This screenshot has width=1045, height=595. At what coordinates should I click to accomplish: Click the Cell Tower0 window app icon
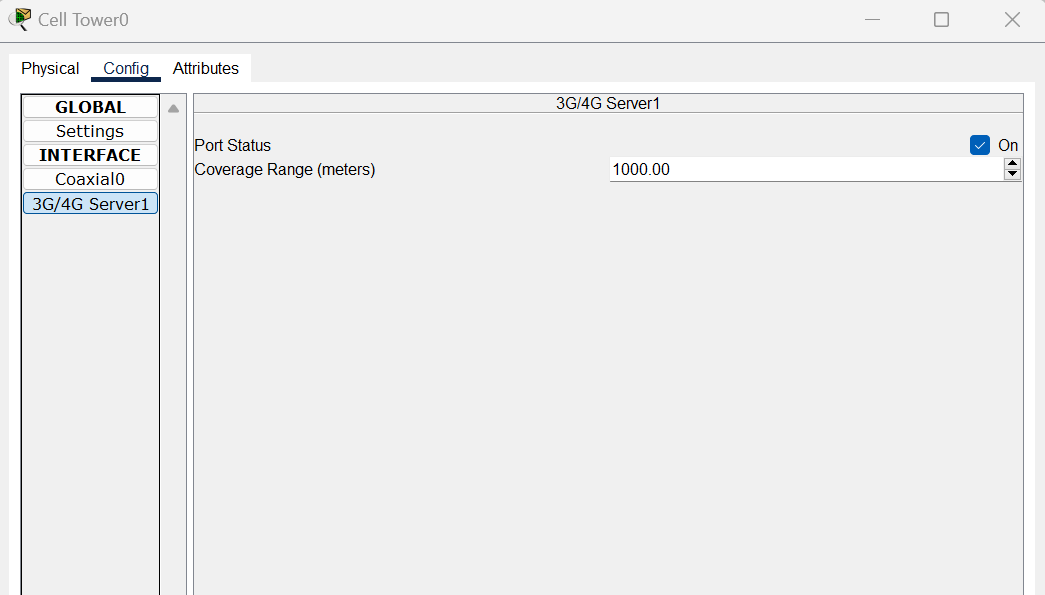(20, 19)
